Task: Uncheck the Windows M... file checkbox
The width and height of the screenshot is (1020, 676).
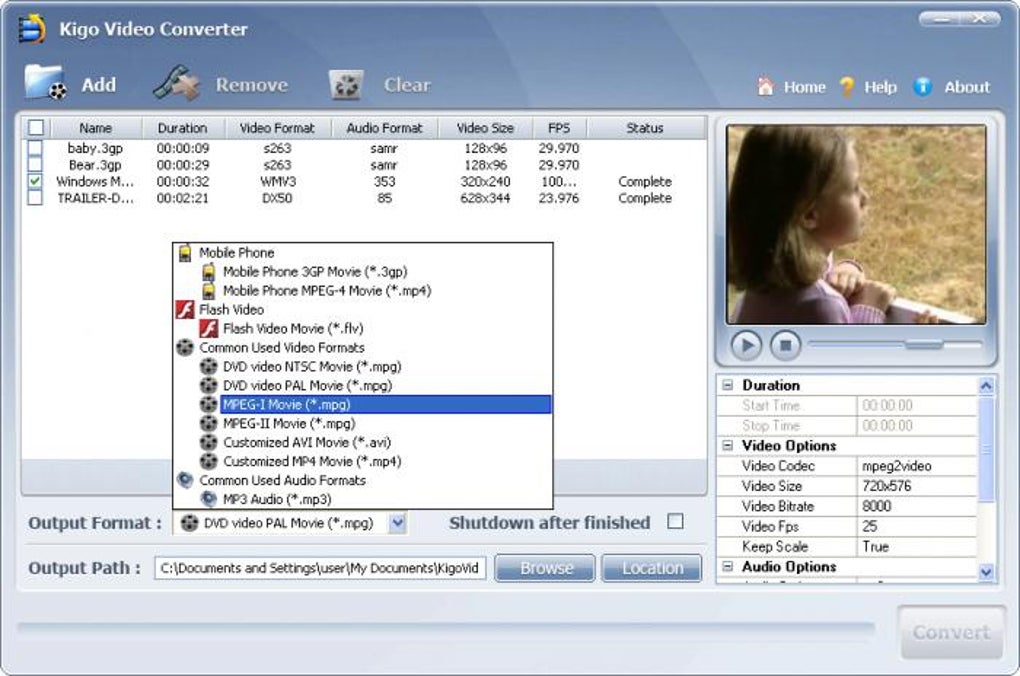Action: 35,182
